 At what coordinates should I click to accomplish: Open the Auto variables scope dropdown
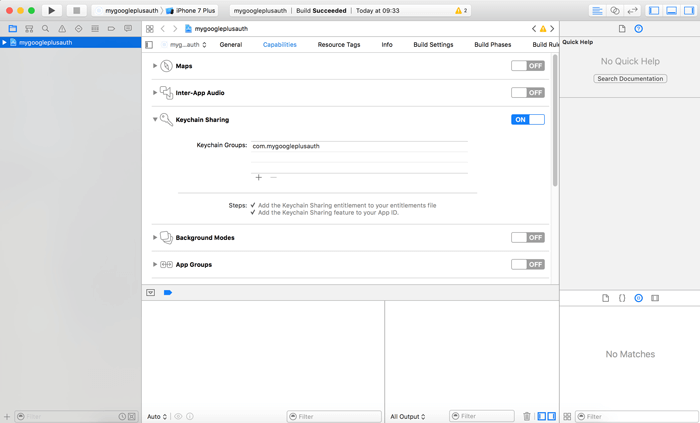point(157,416)
